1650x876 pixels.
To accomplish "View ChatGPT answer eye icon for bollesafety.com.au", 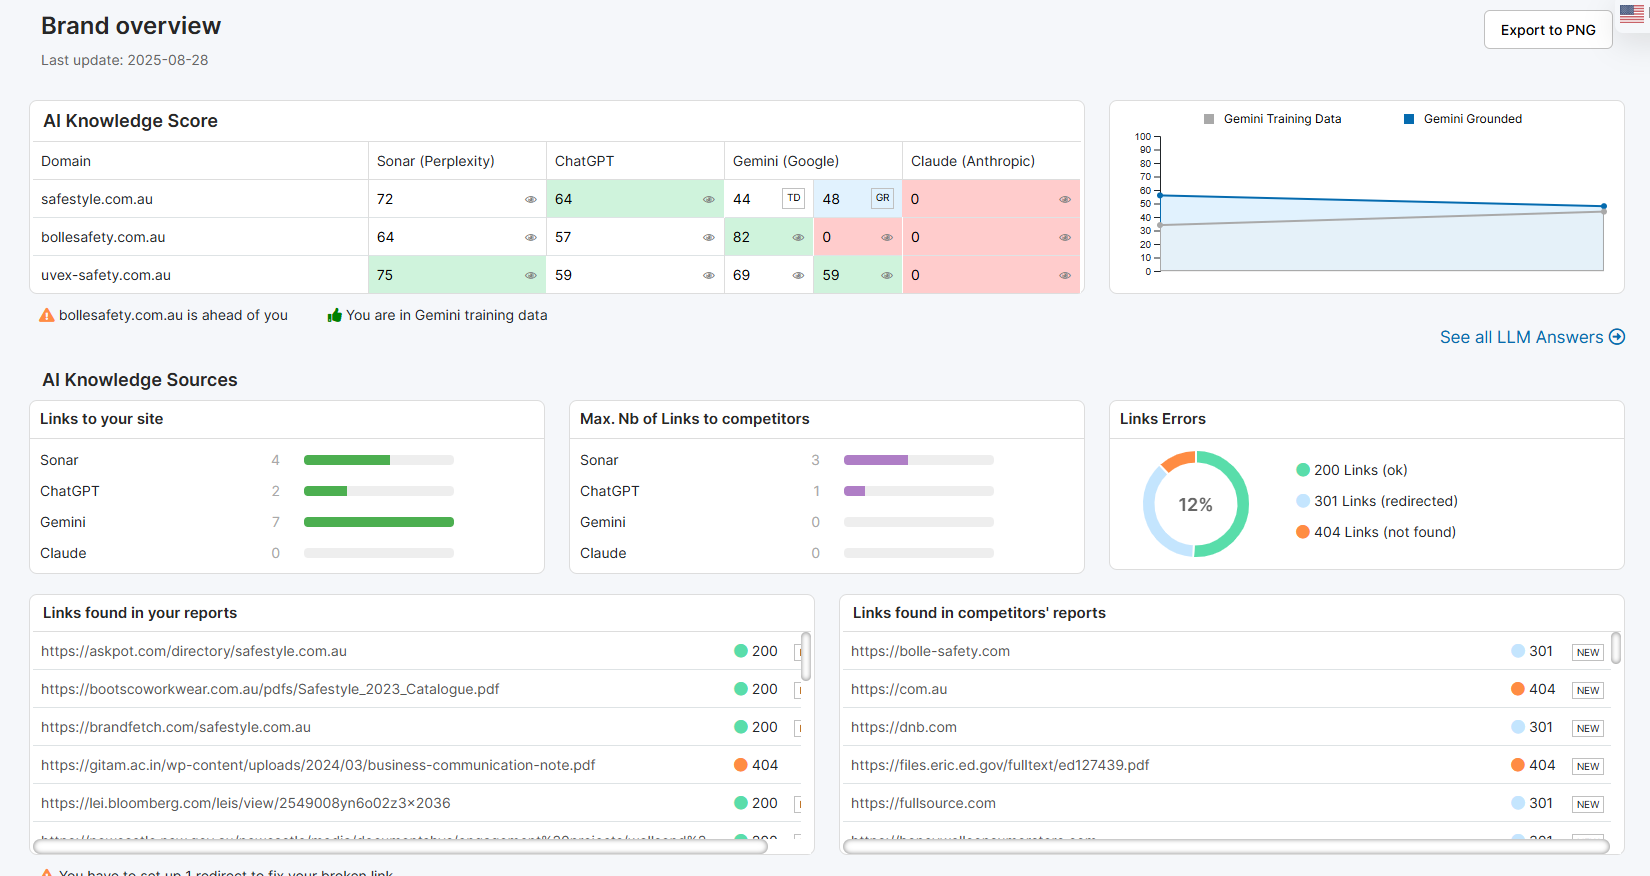I will 709,237.
